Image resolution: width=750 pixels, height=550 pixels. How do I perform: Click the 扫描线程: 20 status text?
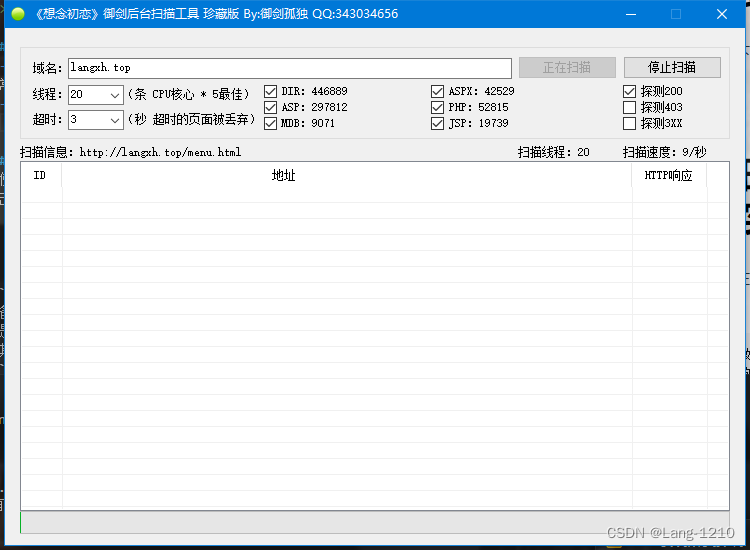click(553, 153)
